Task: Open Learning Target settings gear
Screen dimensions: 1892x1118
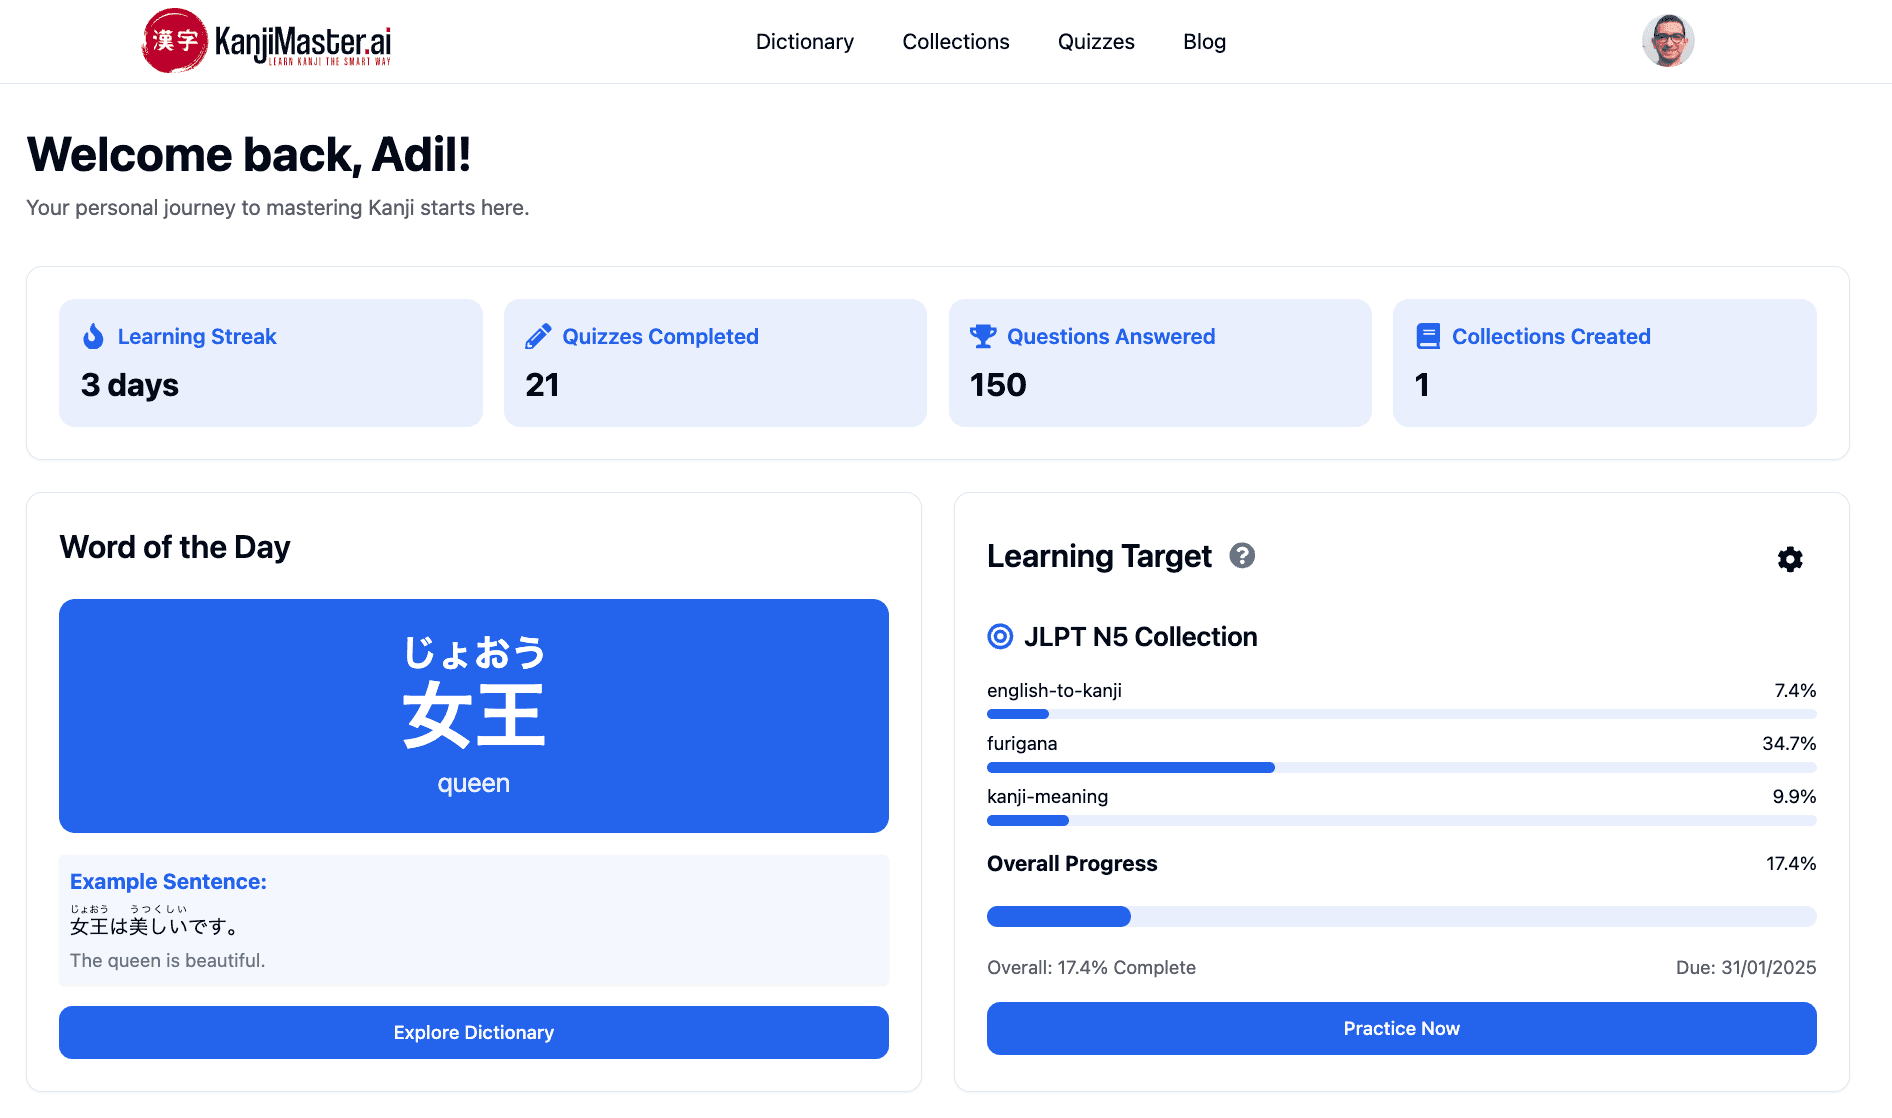Action: click(1790, 559)
